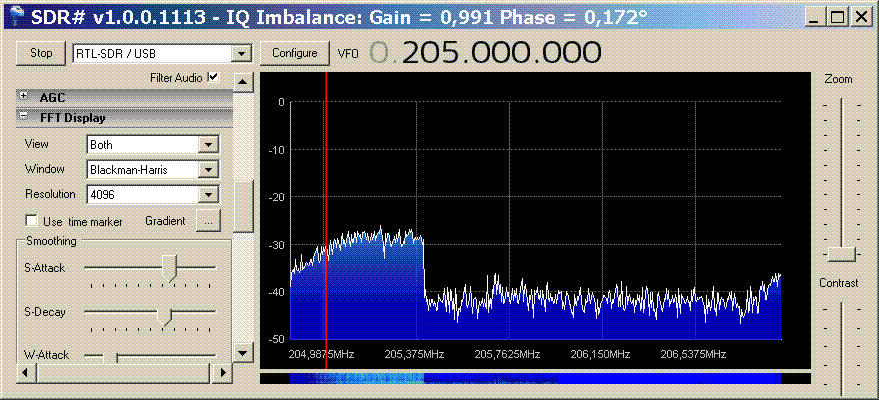Click the side panel vertical scrollbar thumb
Viewport: 879px width, 400px height.
[243, 206]
